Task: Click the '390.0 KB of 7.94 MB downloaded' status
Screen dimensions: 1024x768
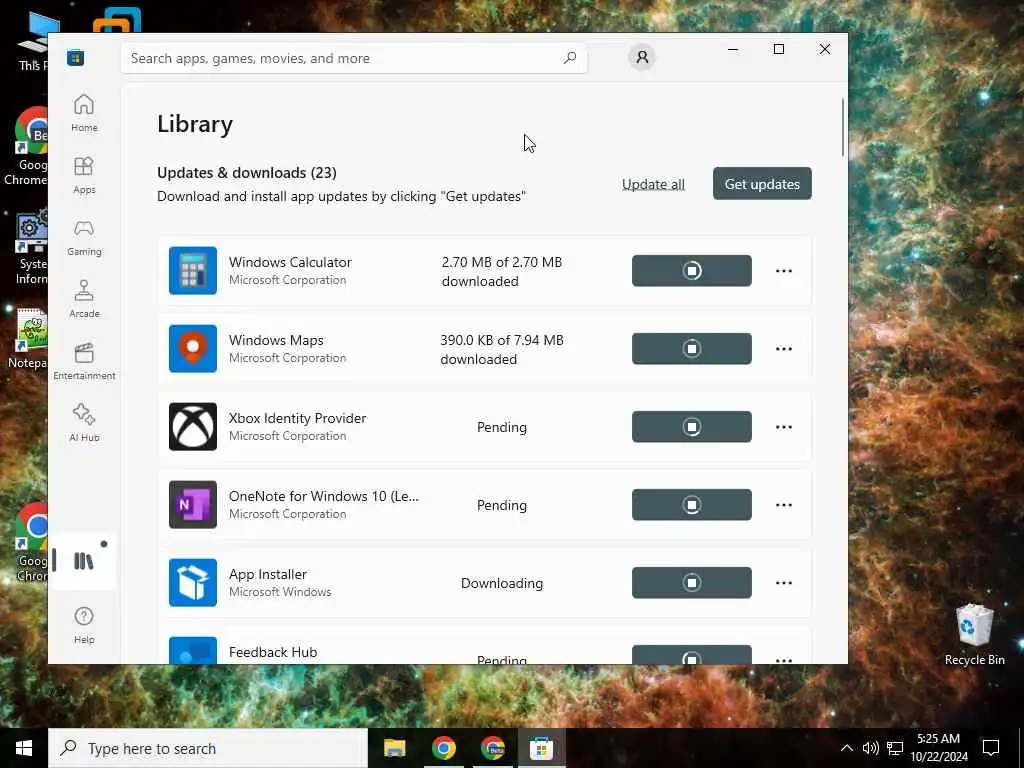Action: point(502,349)
